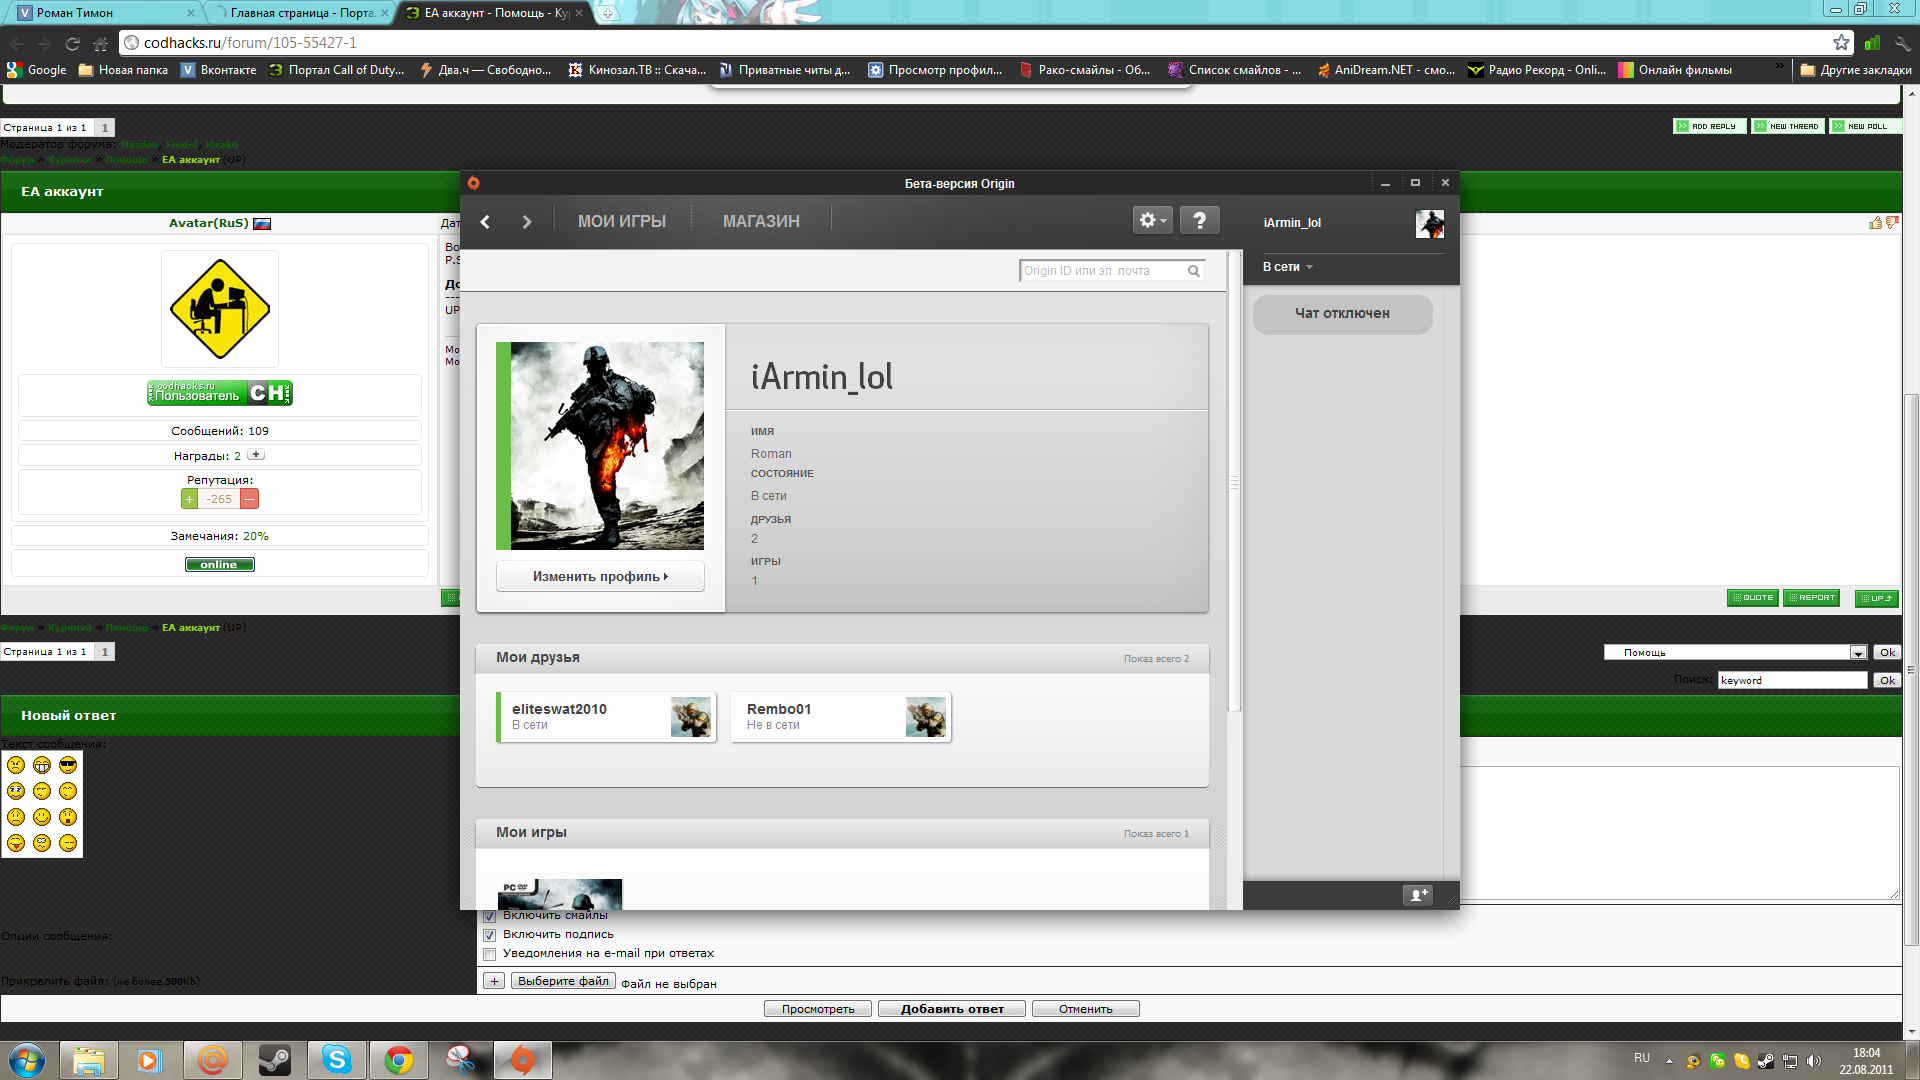Viewport: 1920px width, 1080px height.
Task: Open 'Новая папка' bookmarks folder
Action: (x=123, y=70)
